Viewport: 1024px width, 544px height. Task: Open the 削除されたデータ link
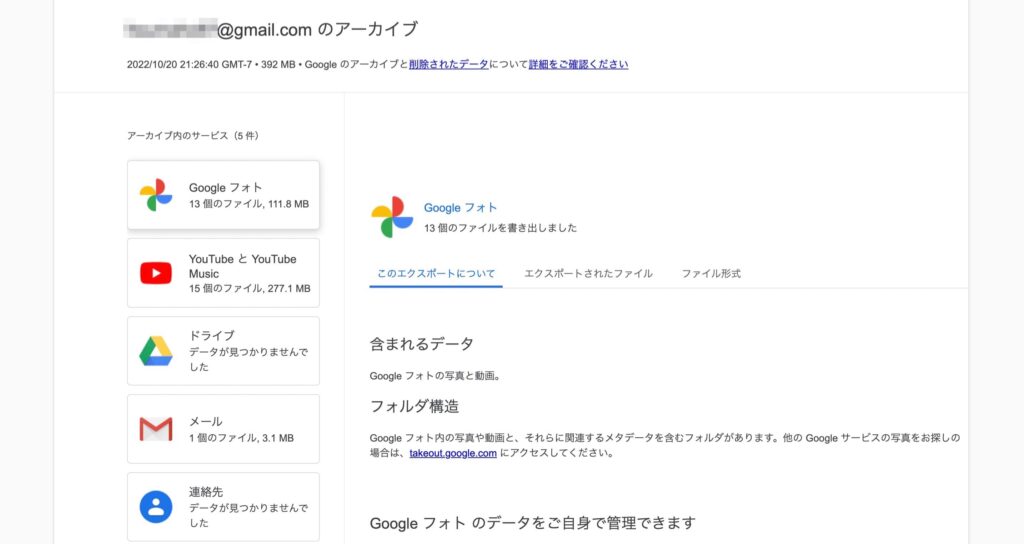(449, 64)
